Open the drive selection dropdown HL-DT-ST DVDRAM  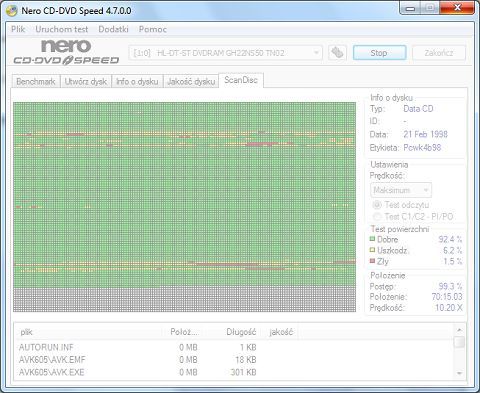click(225, 53)
